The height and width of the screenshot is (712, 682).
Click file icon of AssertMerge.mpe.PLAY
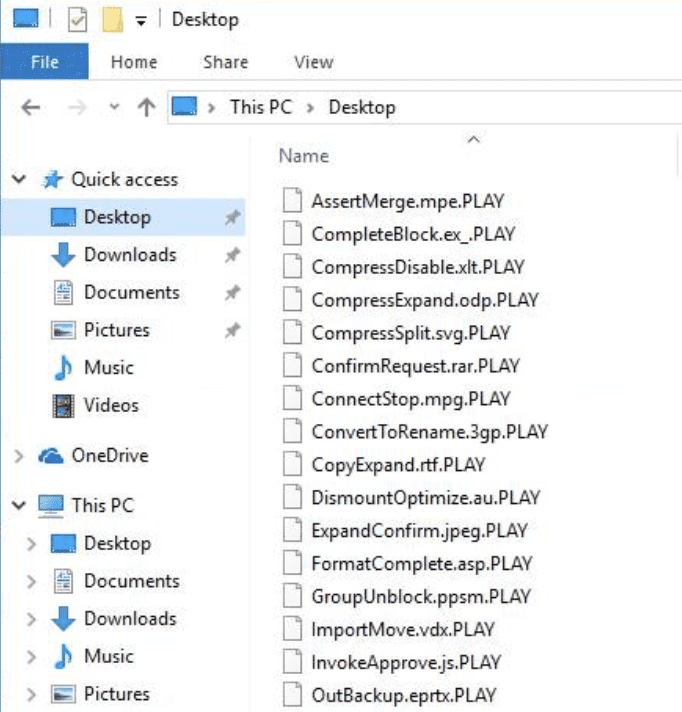click(x=292, y=201)
